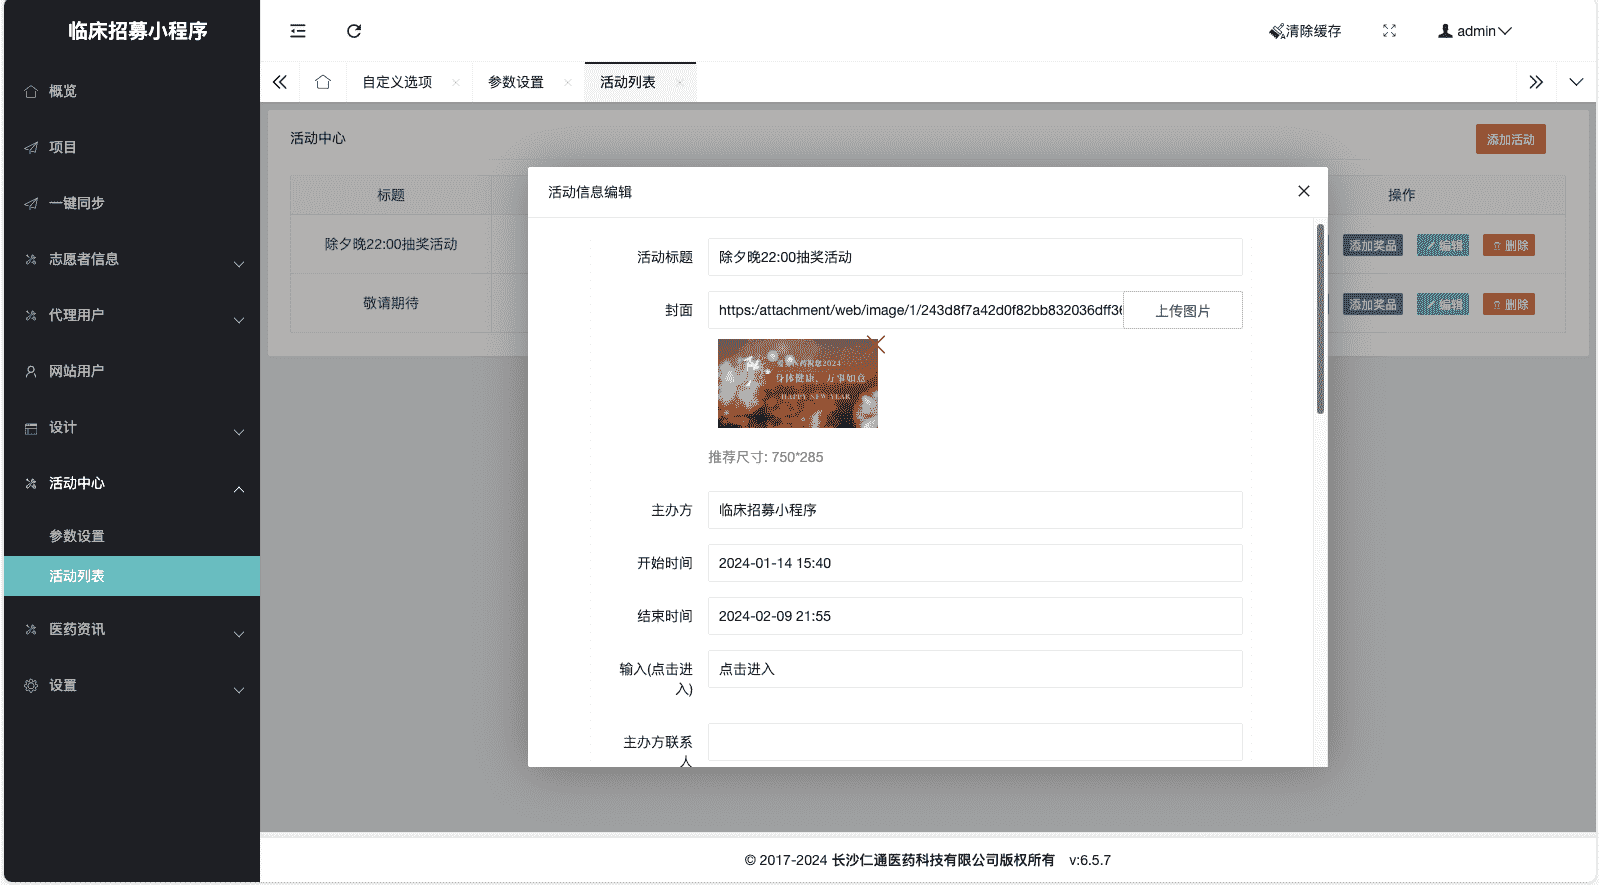The height and width of the screenshot is (885, 1599).
Task: Click the sidebar collapse menu icon
Action: (298, 31)
